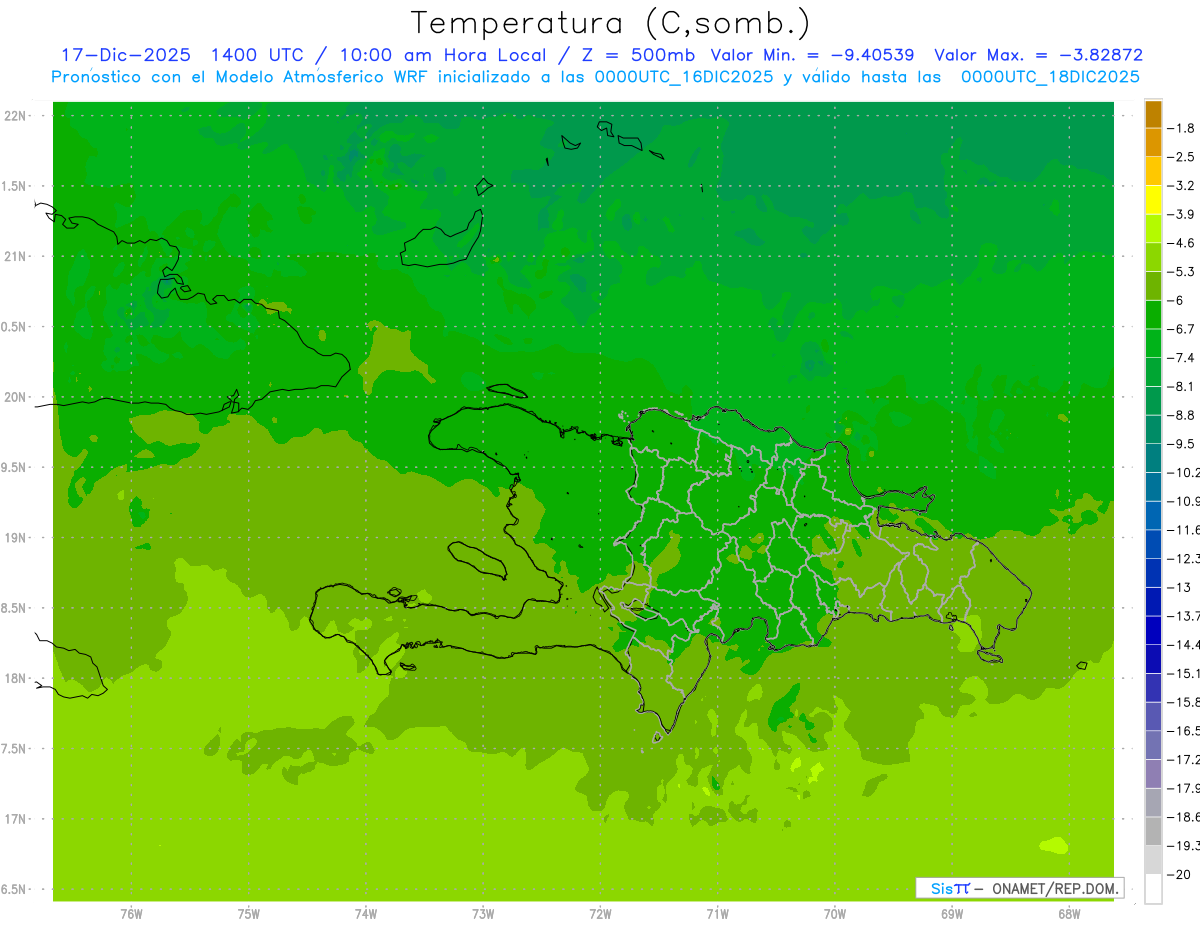
Task: Select the -20 colorbar label
Action: (x=1179, y=874)
